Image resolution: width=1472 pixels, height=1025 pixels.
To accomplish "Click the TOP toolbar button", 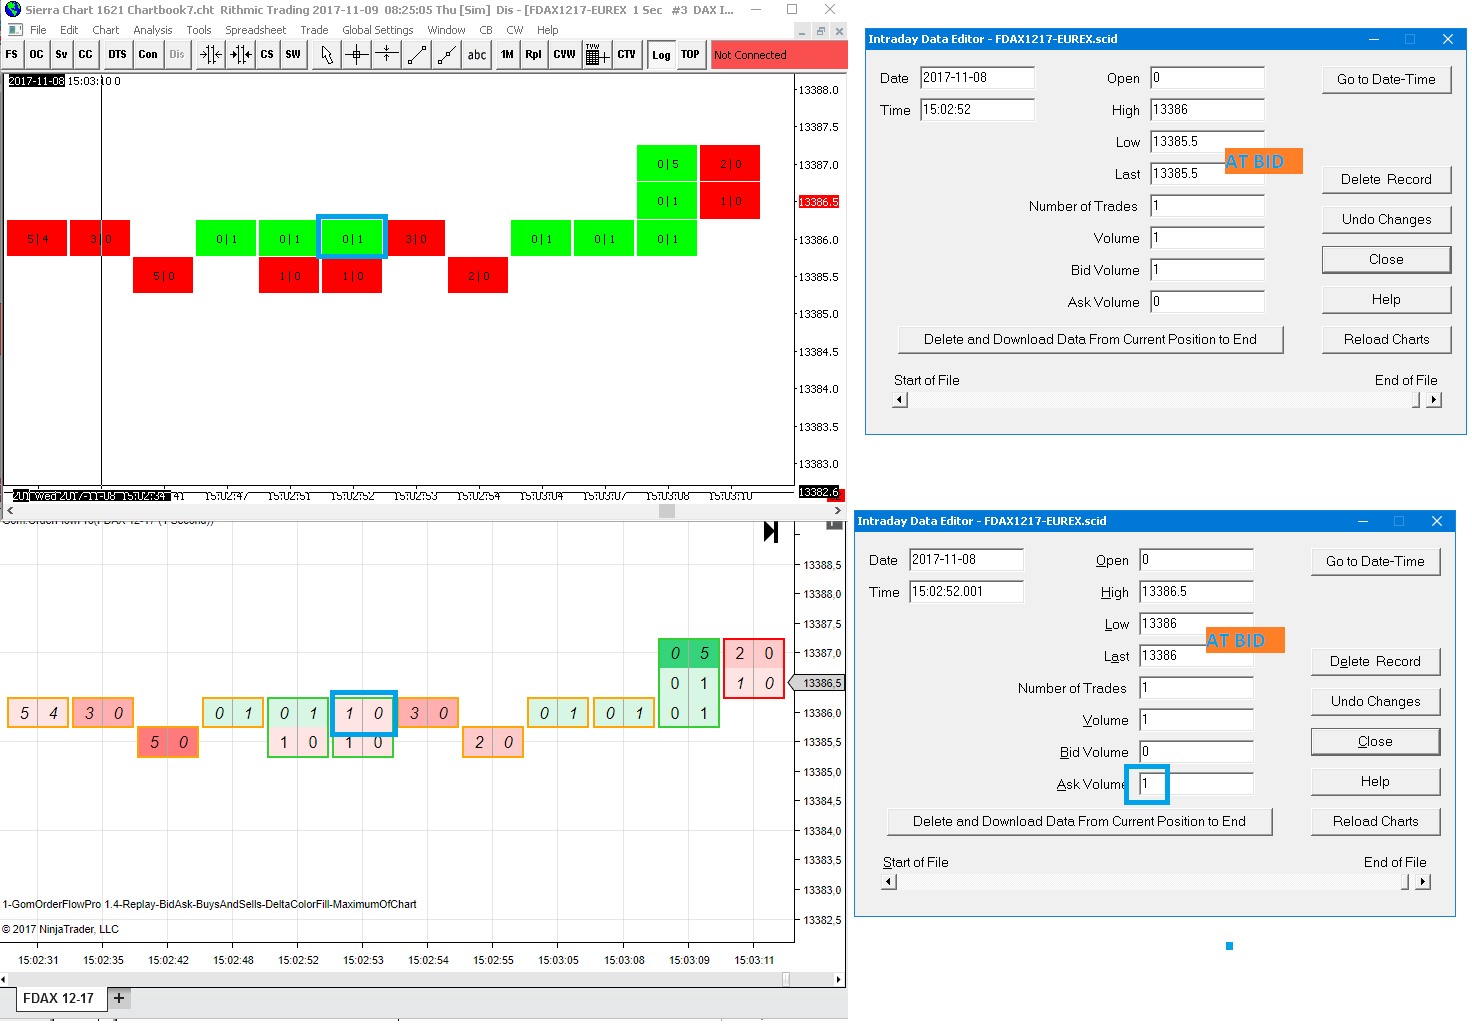I will 690,55.
